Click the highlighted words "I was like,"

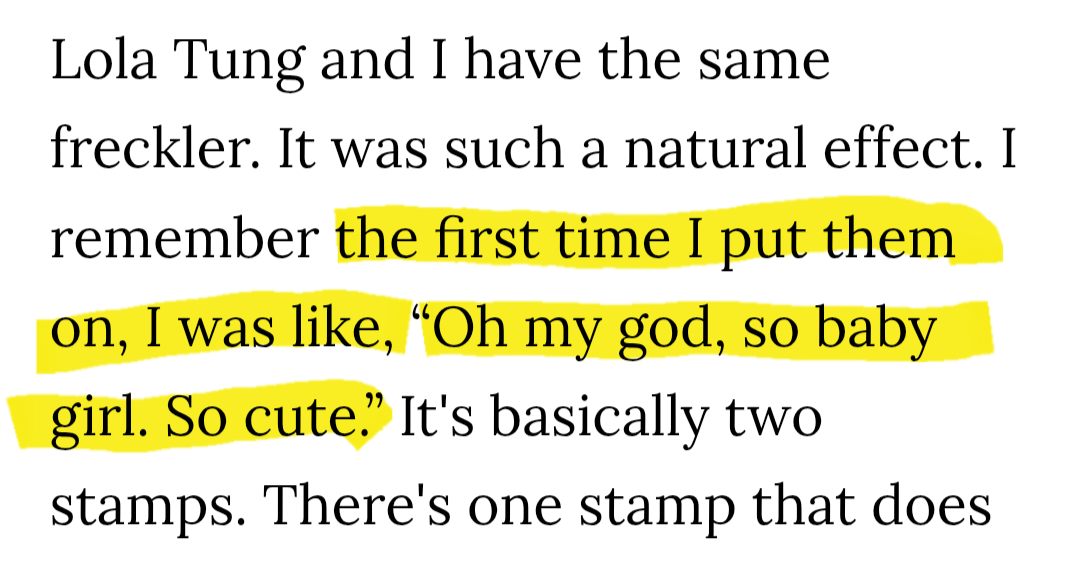tap(275, 327)
